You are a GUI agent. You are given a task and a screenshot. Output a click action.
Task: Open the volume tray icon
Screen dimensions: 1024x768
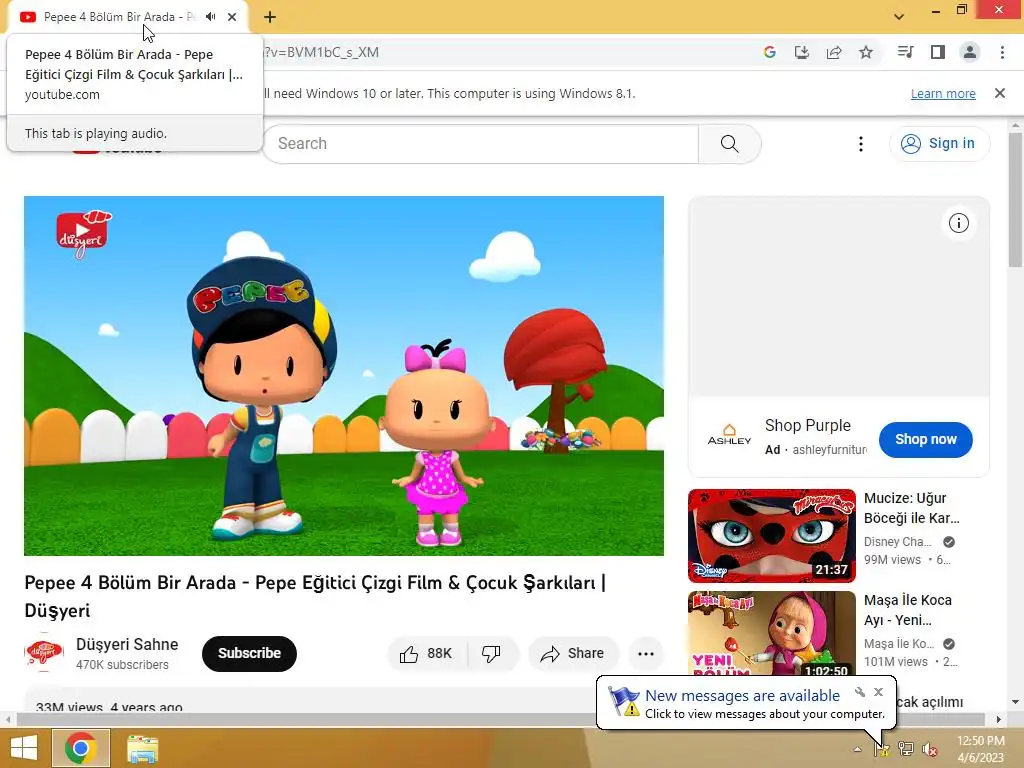click(x=929, y=749)
